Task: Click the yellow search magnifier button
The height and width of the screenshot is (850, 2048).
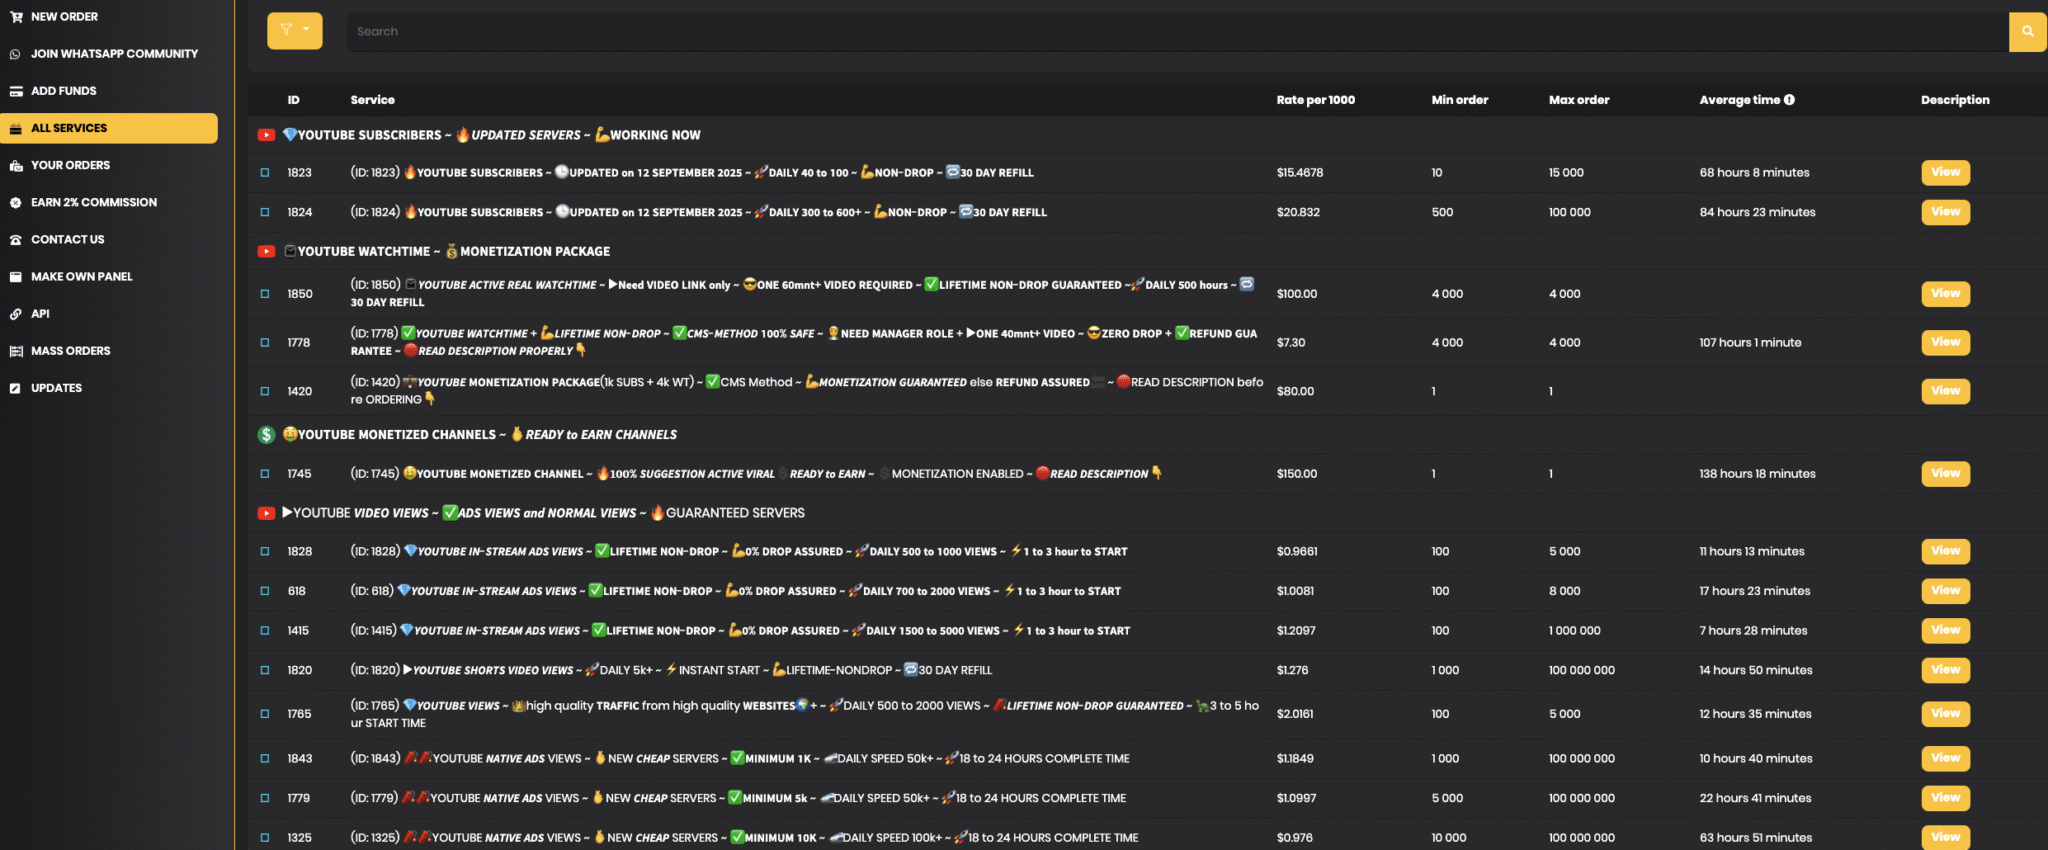Action: [2027, 32]
